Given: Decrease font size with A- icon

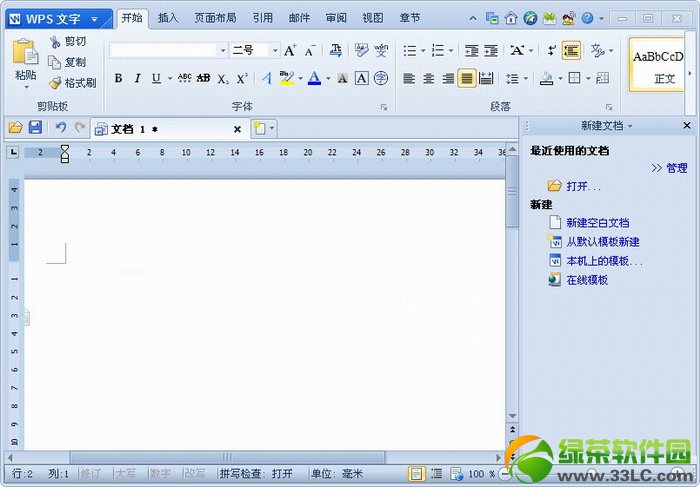Looking at the screenshot, I should pyautogui.click(x=310, y=50).
